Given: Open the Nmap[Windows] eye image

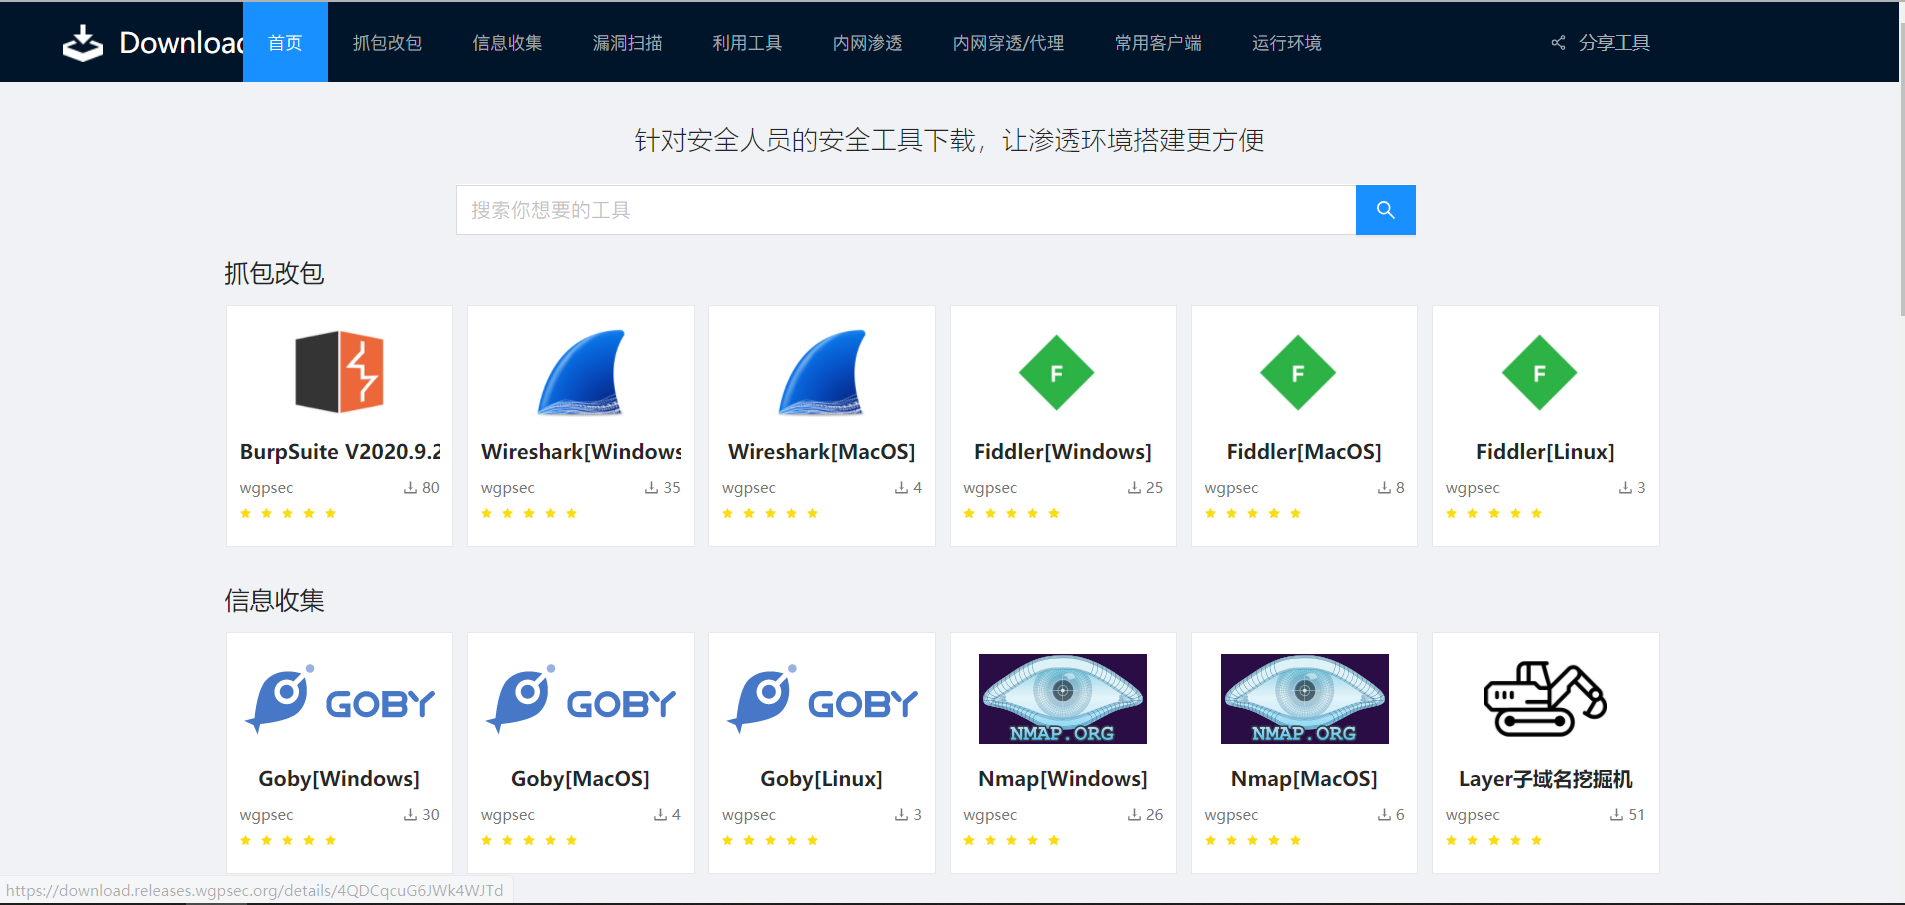Looking at the screenshot, I should coord(1063,699).
